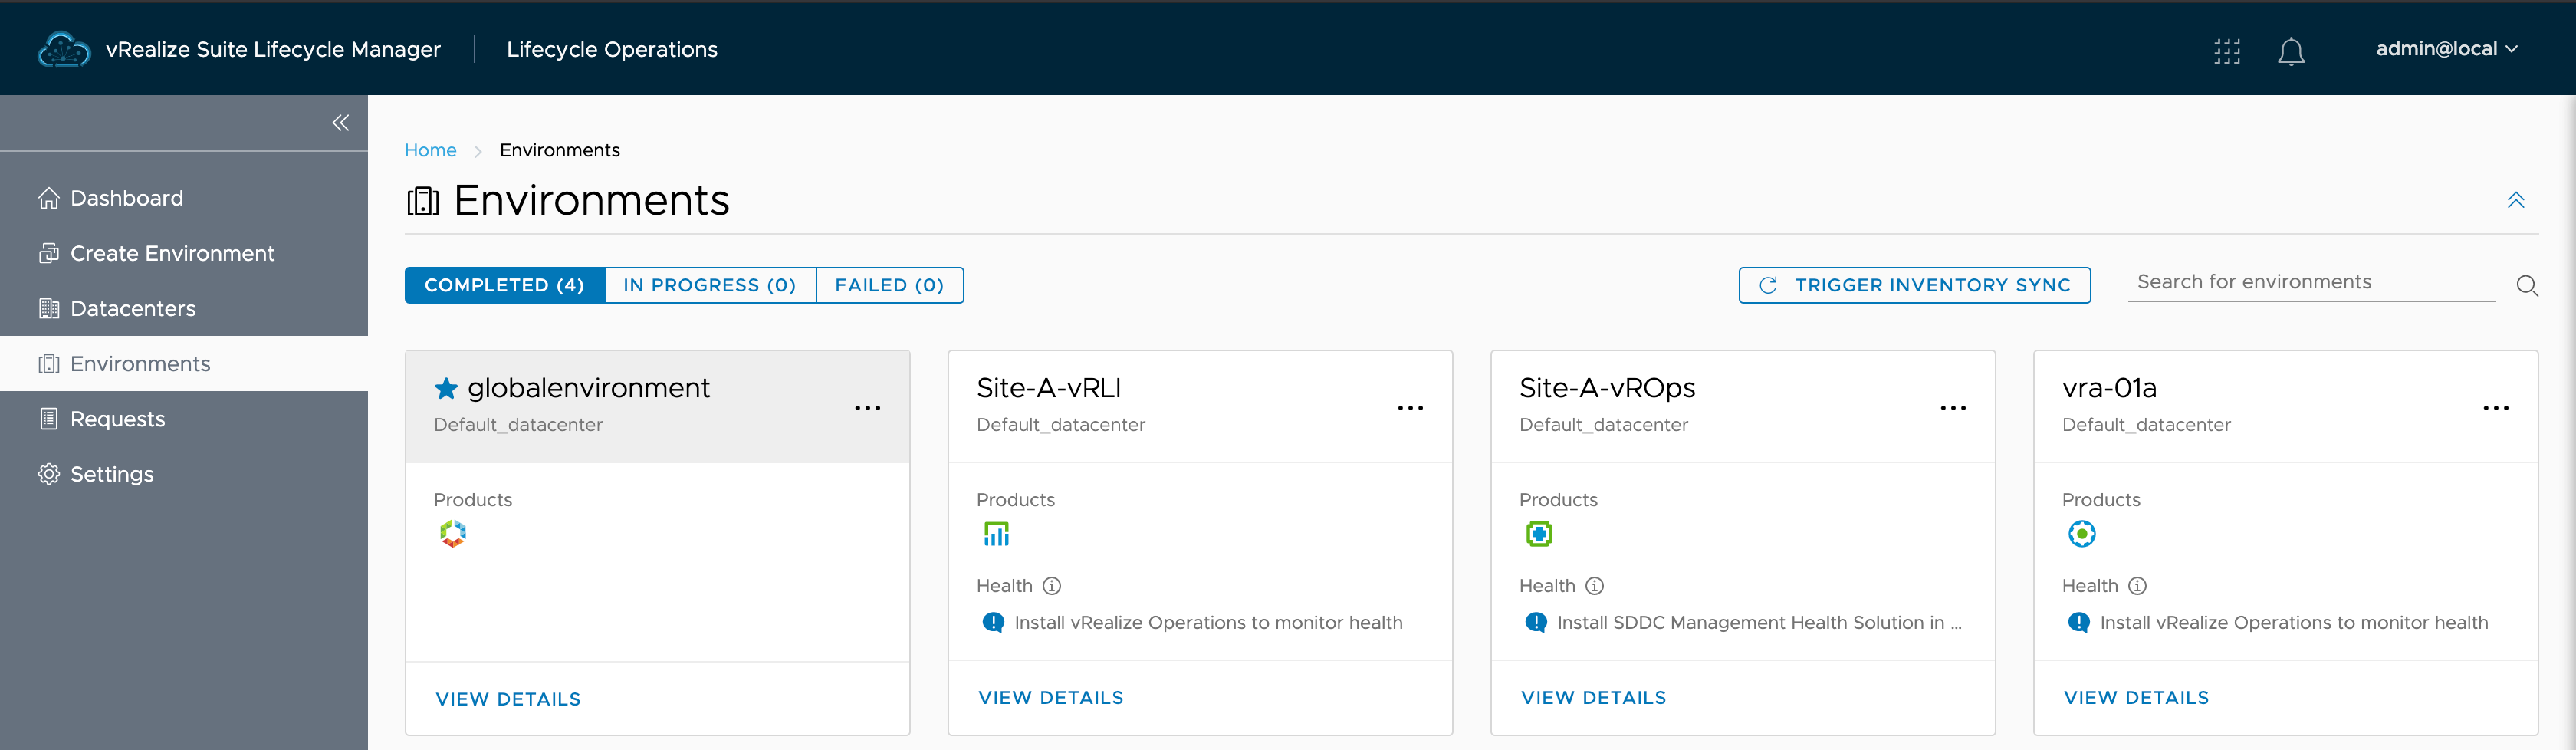Click vra-01a 'Install vRealize Operations' message
The width and height of the screenshot is (2576, 750).
point(2294,623)
